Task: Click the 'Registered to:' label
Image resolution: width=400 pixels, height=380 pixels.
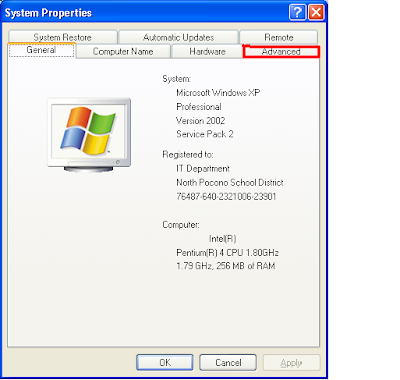Action: coord(188,155)
